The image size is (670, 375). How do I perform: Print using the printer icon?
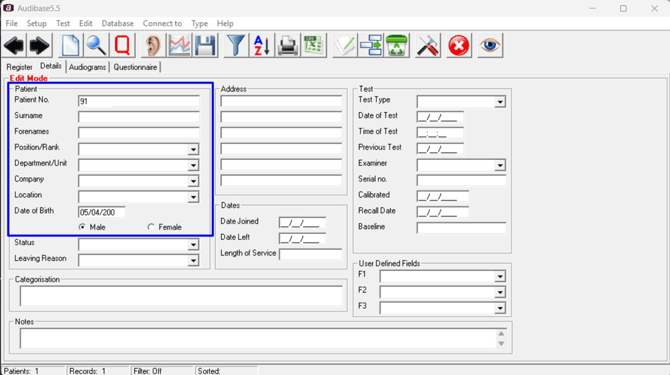[x=288, y=45]
